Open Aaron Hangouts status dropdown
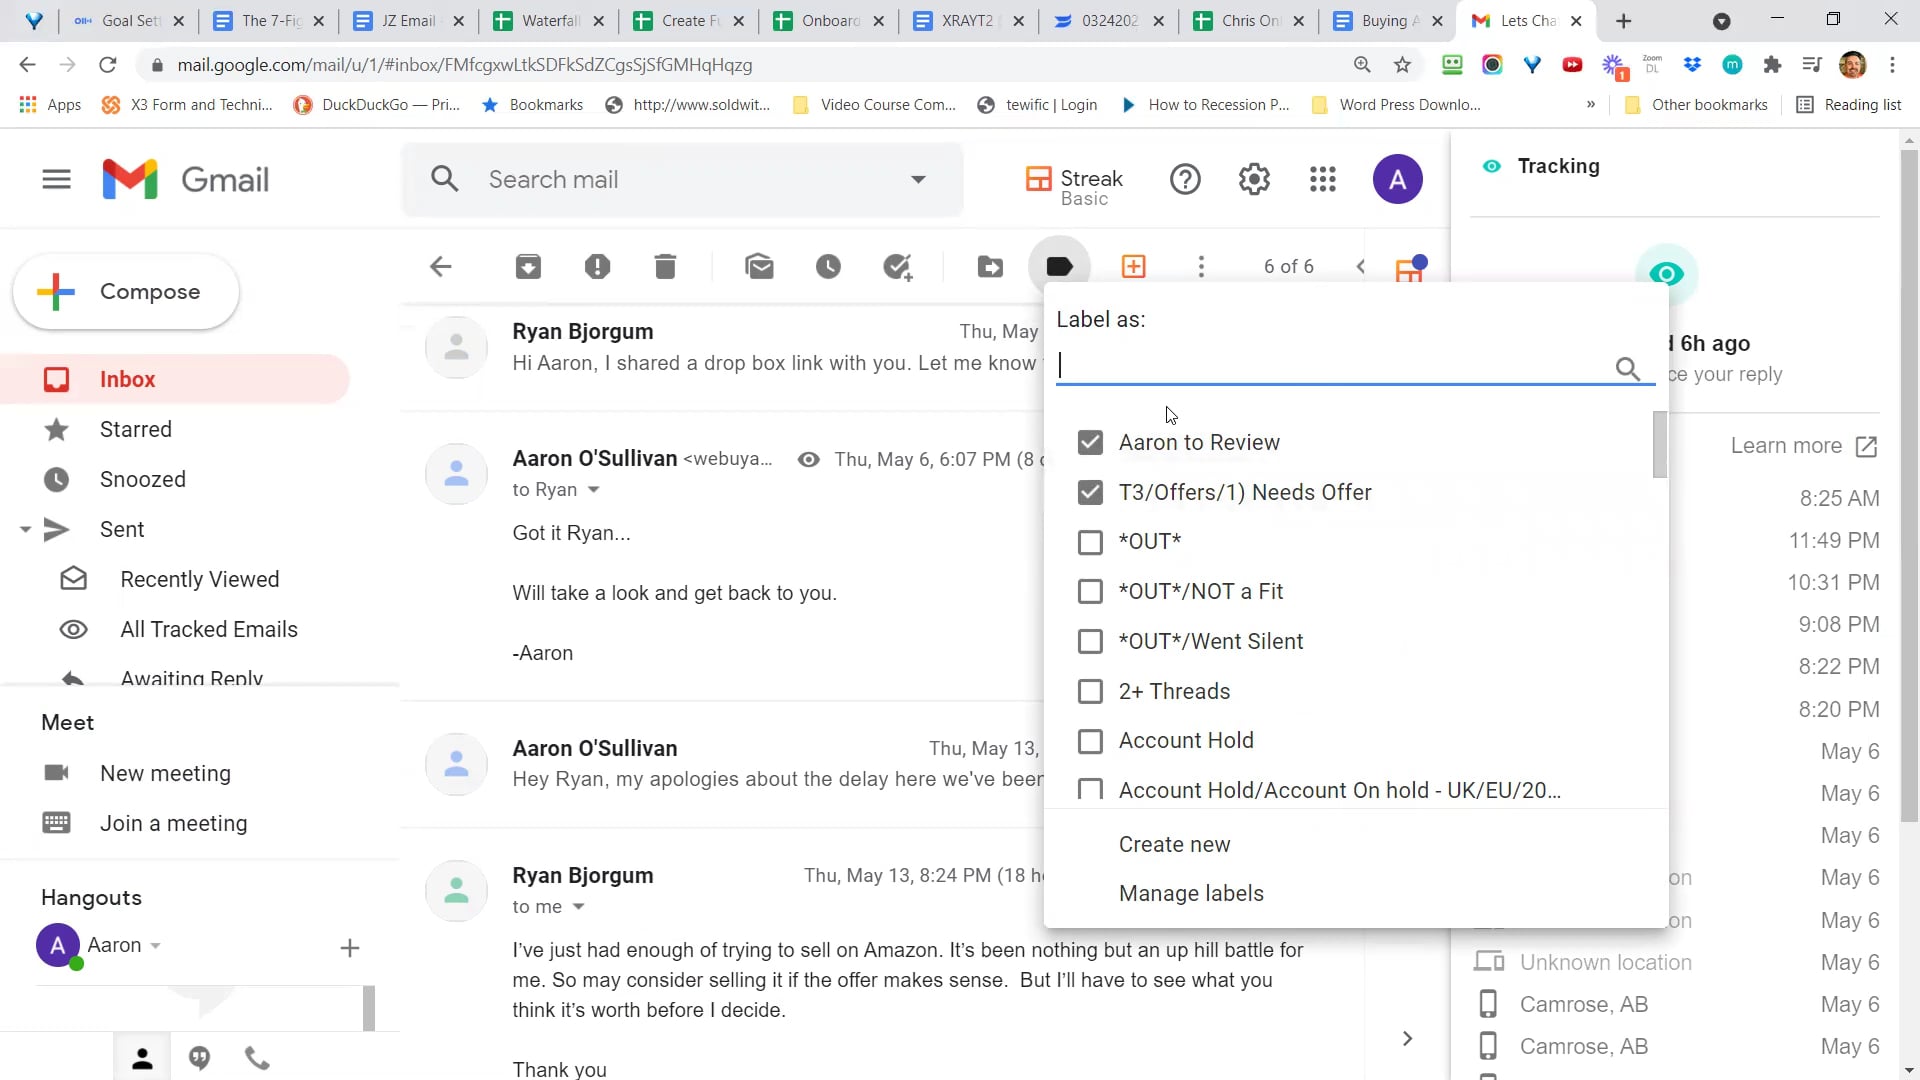This screenshot has width=1920, height=1080. coord(155,946)
